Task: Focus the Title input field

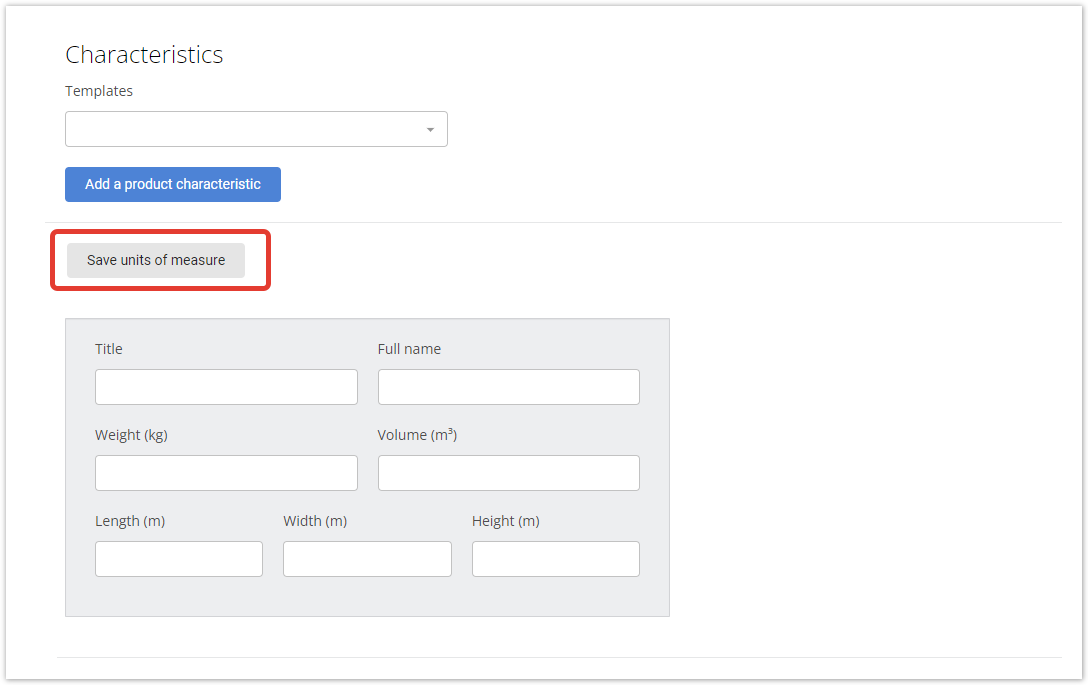Action: tap(226, 387)
